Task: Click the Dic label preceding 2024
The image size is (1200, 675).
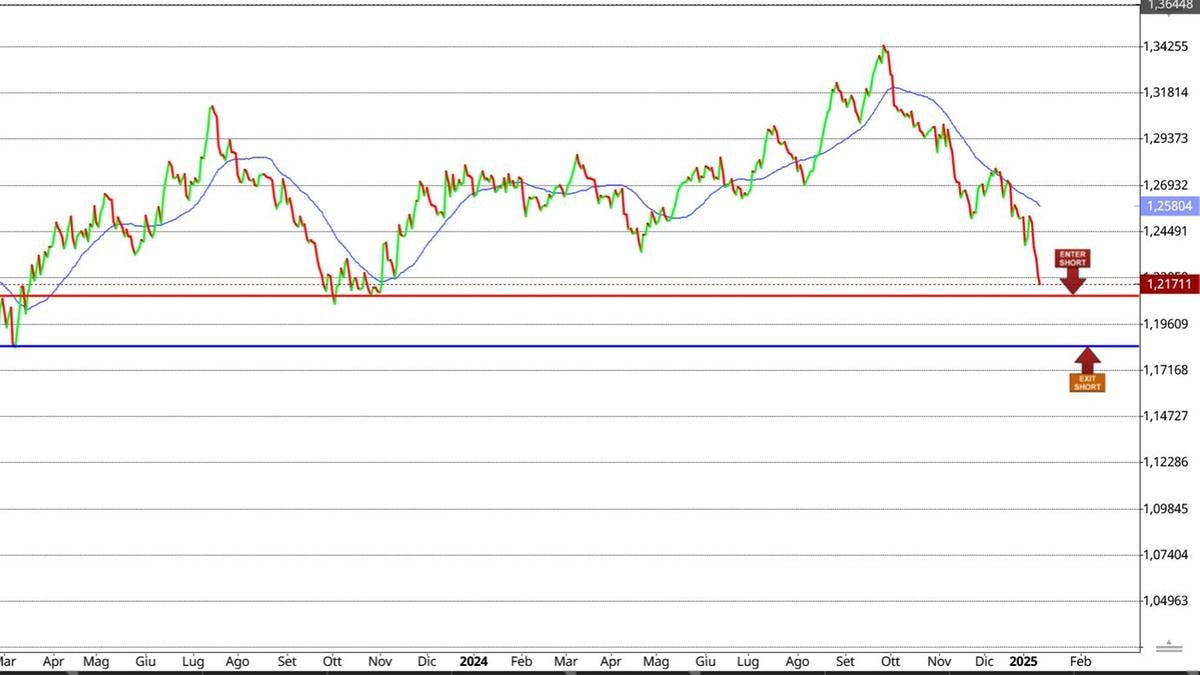Action: point(427,662)
